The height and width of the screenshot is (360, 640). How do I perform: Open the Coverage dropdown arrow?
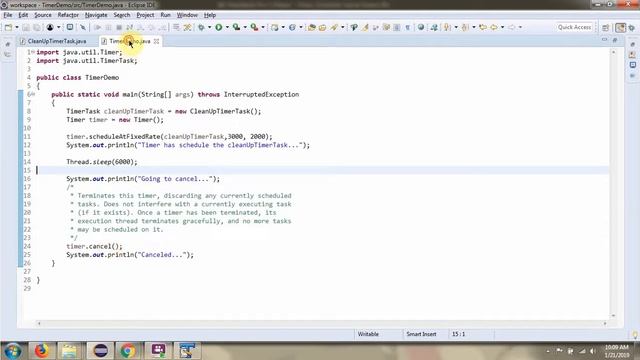coord(245,27)
